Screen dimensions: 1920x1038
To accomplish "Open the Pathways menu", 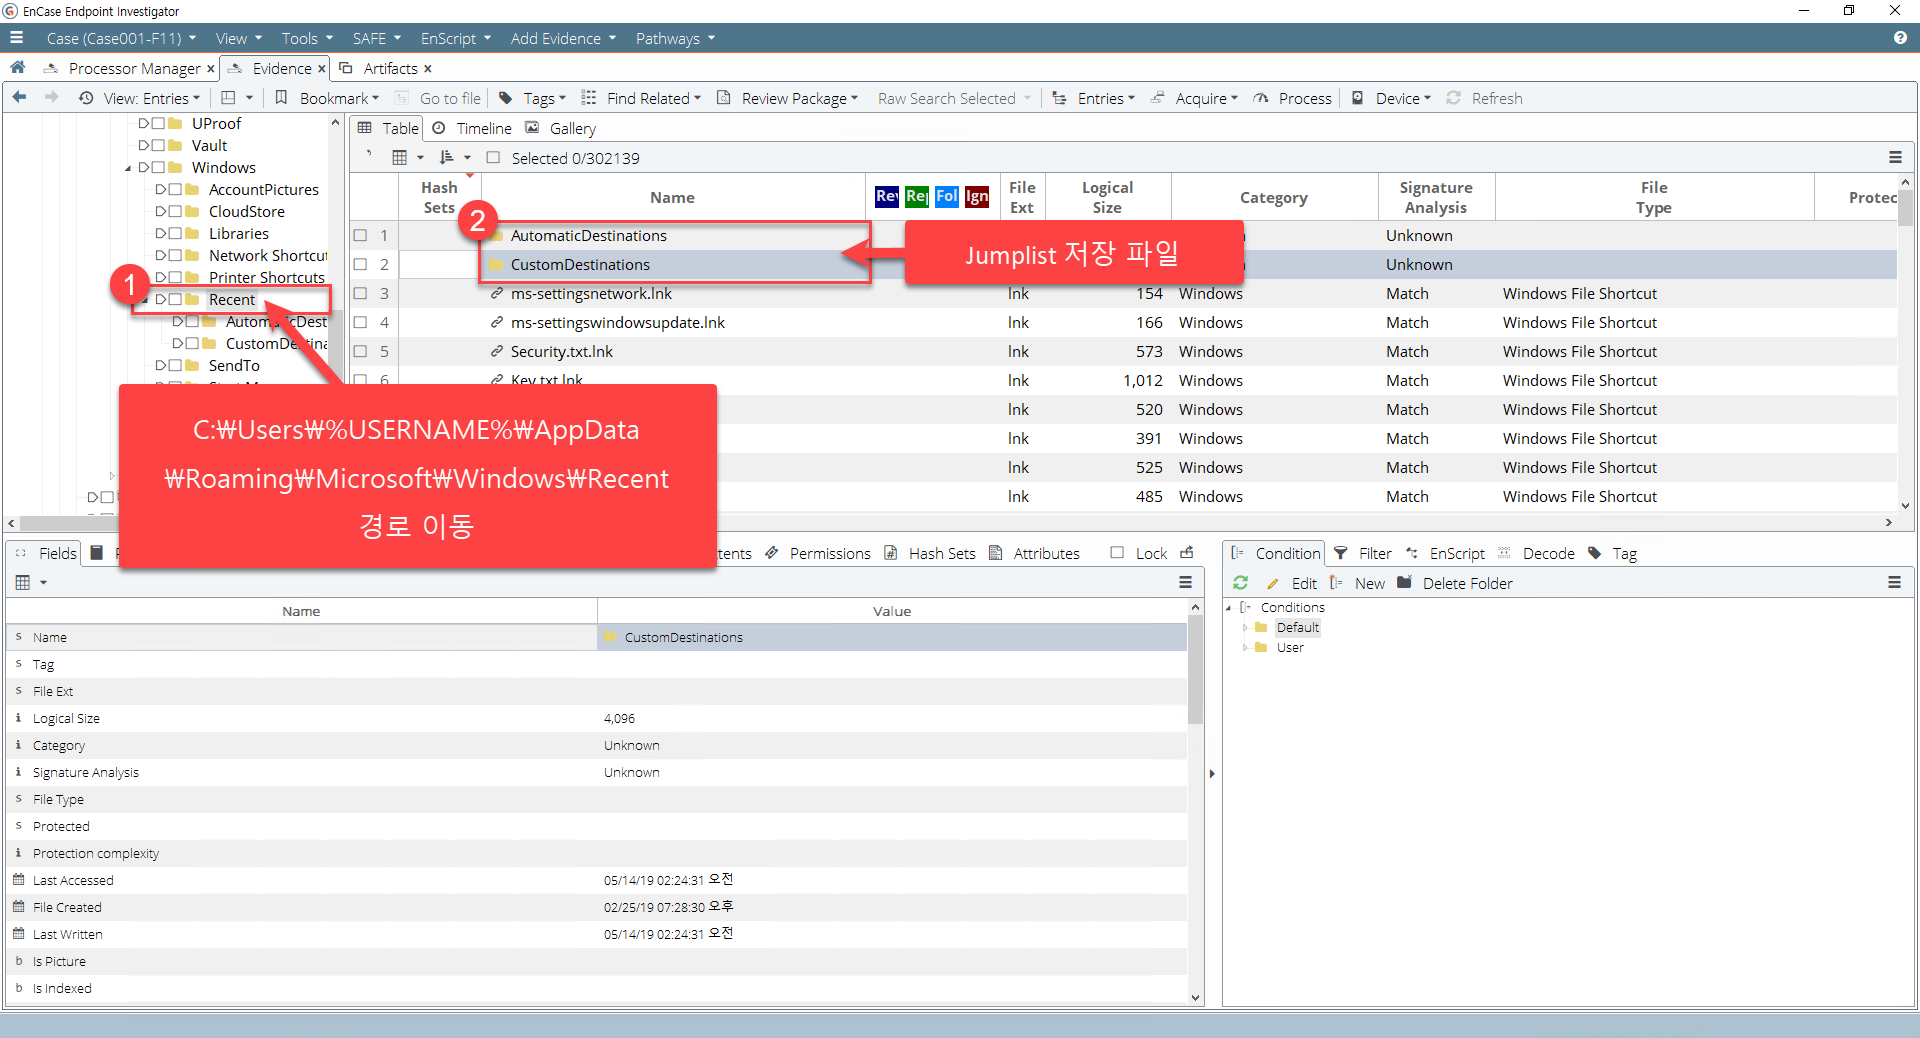I will click(675, 38).
